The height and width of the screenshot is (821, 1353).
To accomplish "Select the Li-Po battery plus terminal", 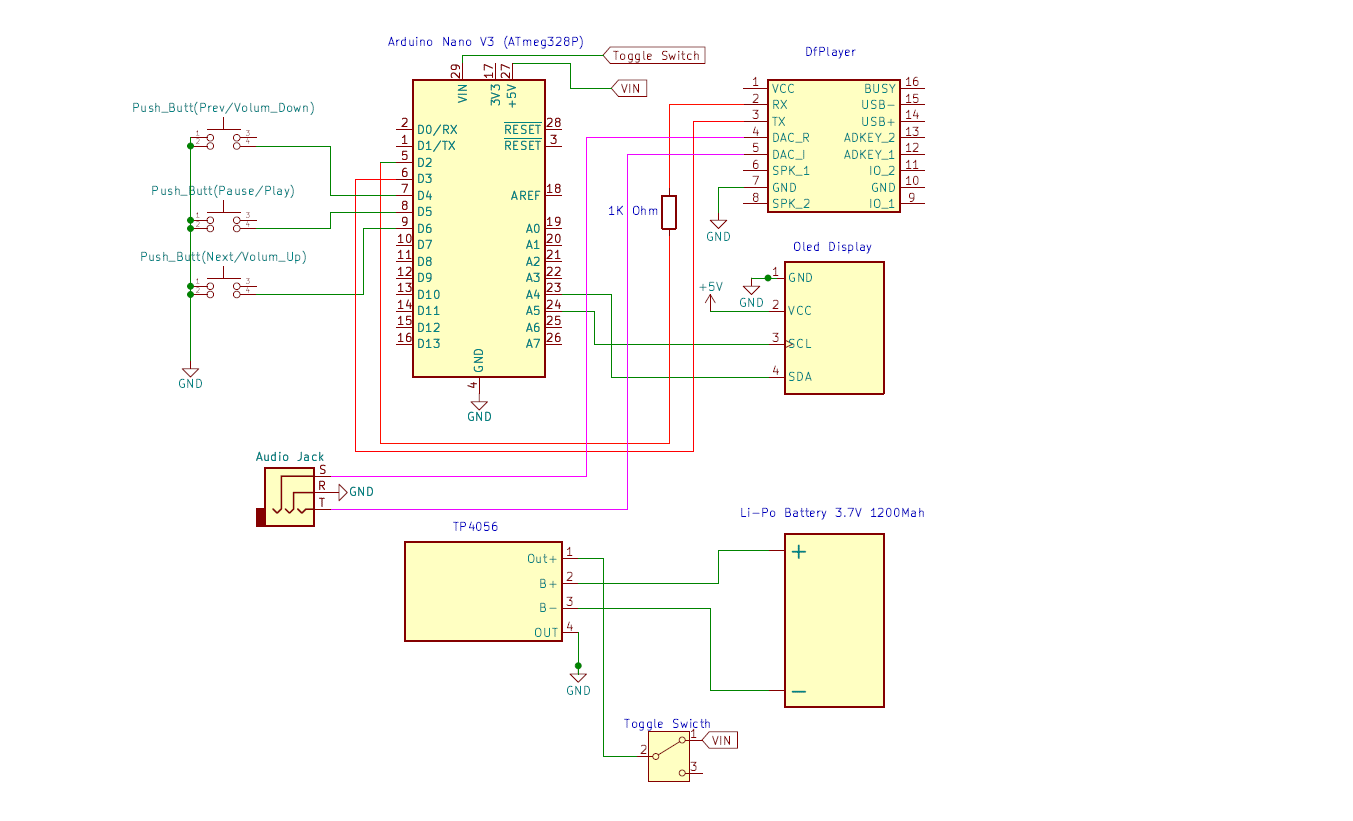I will (x=798, y=551).
